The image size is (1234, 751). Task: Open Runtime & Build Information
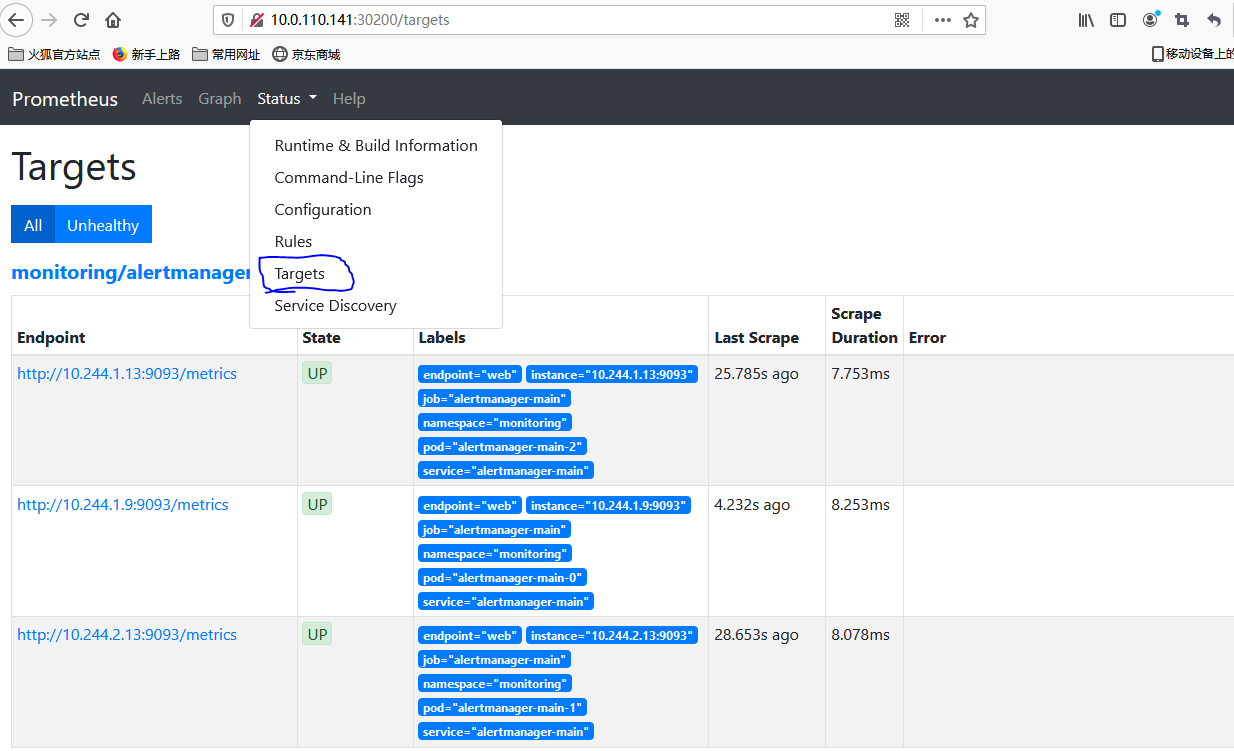tap(376, 146)
